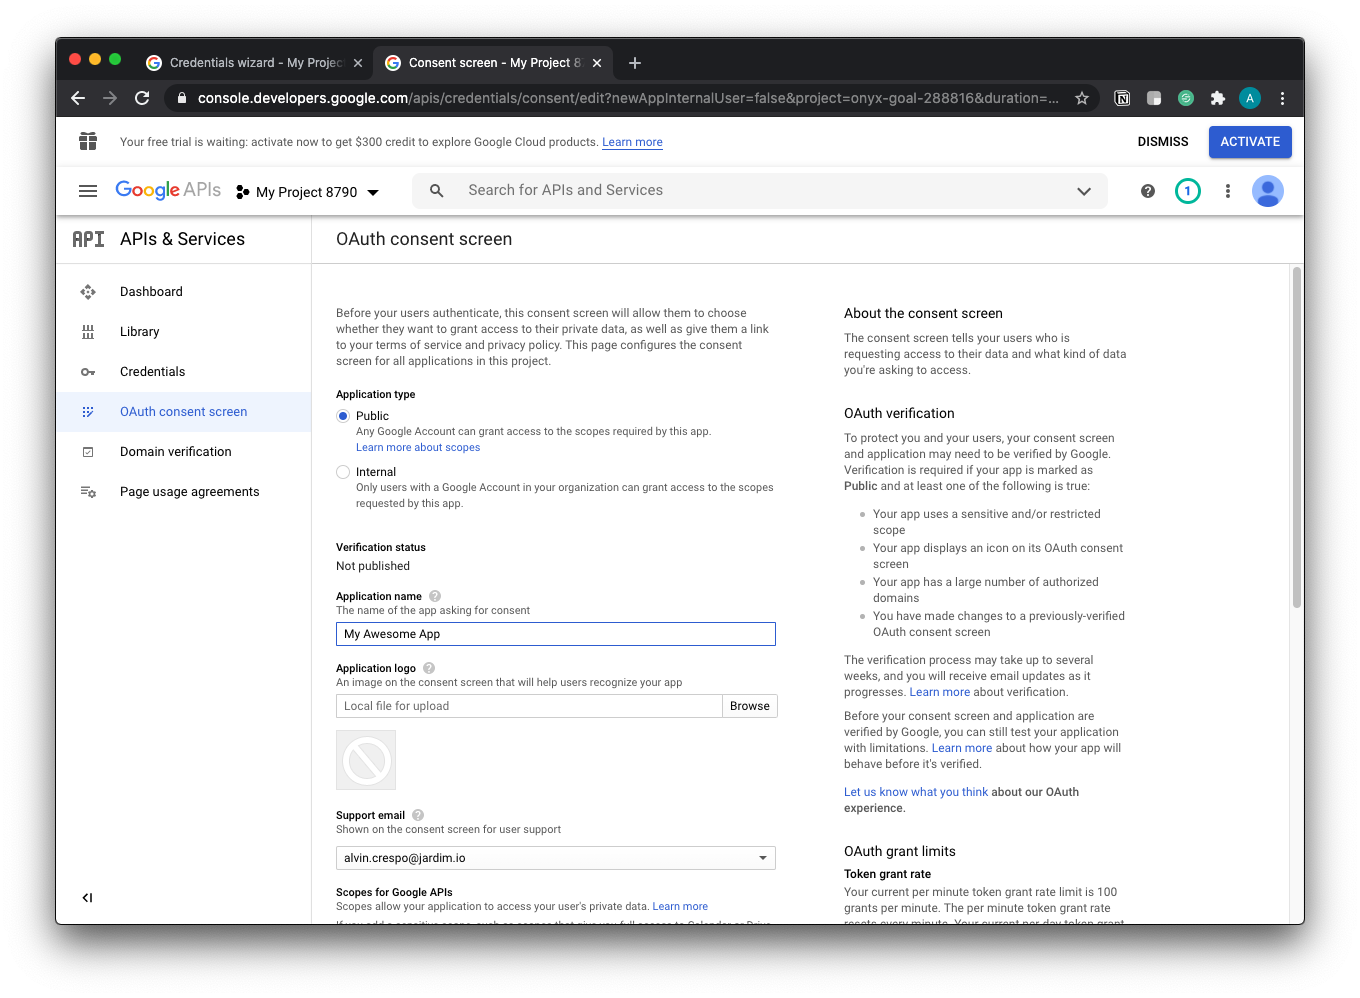The width and height of the screenshot is (1360, 998).
Task: Switch to the Credentials wizard tab
Action: [x=255, y=62]
